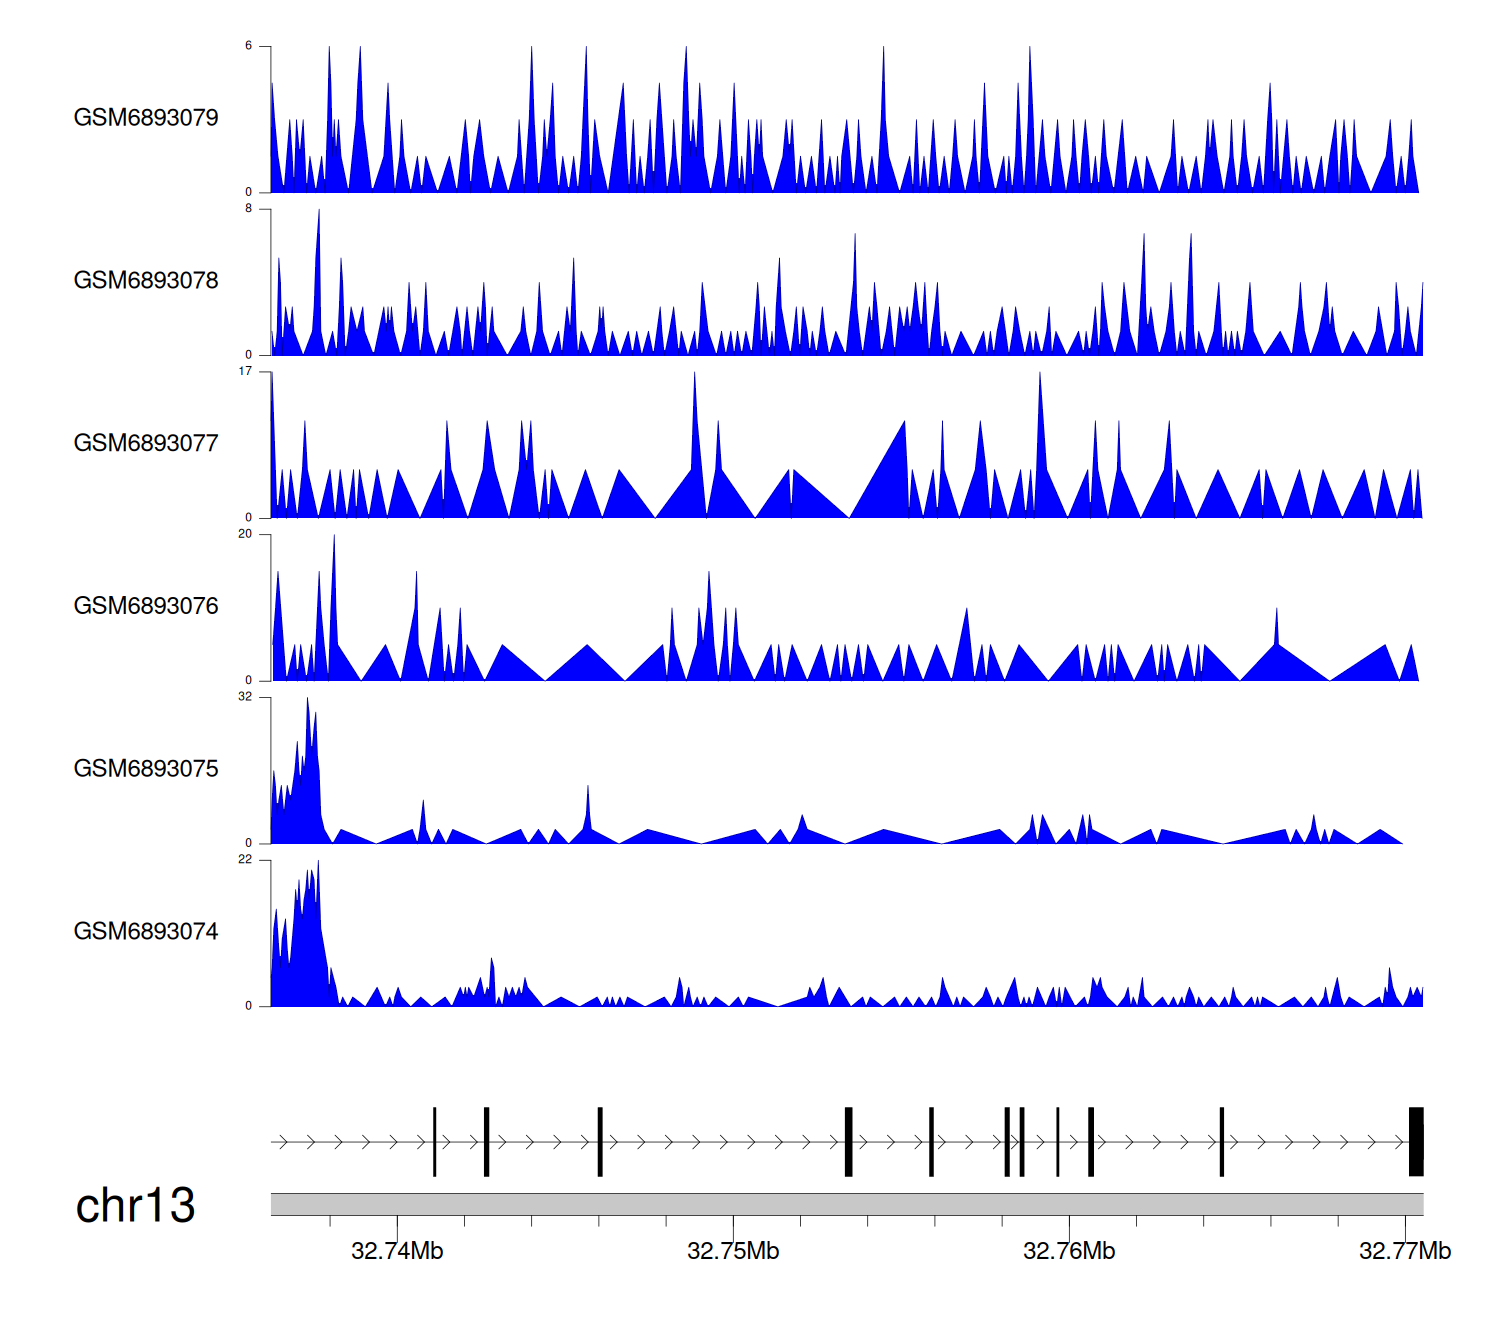Click the y-axis maximum value 17
The height and width of the screenshot is (1320, 1500).
245,371
